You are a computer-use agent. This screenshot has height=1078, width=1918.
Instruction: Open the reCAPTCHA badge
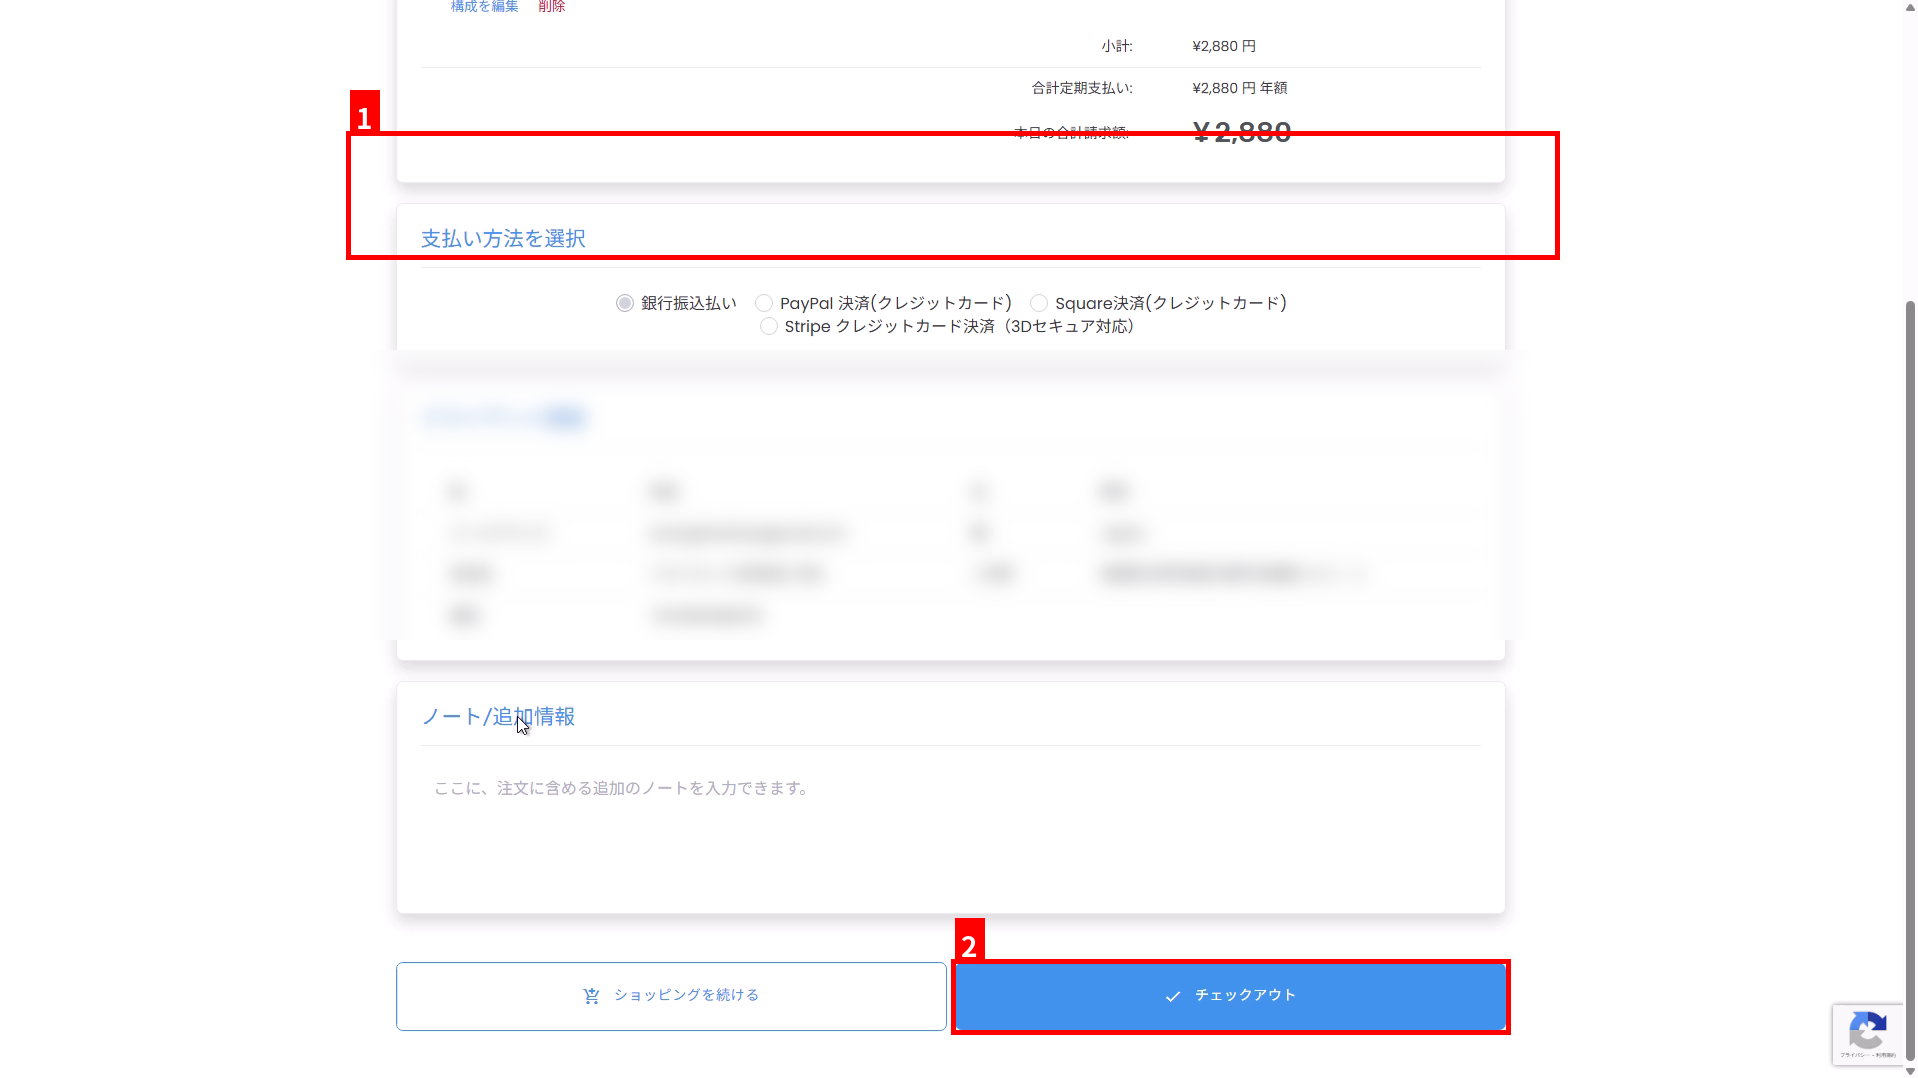coord(1867,1033)
